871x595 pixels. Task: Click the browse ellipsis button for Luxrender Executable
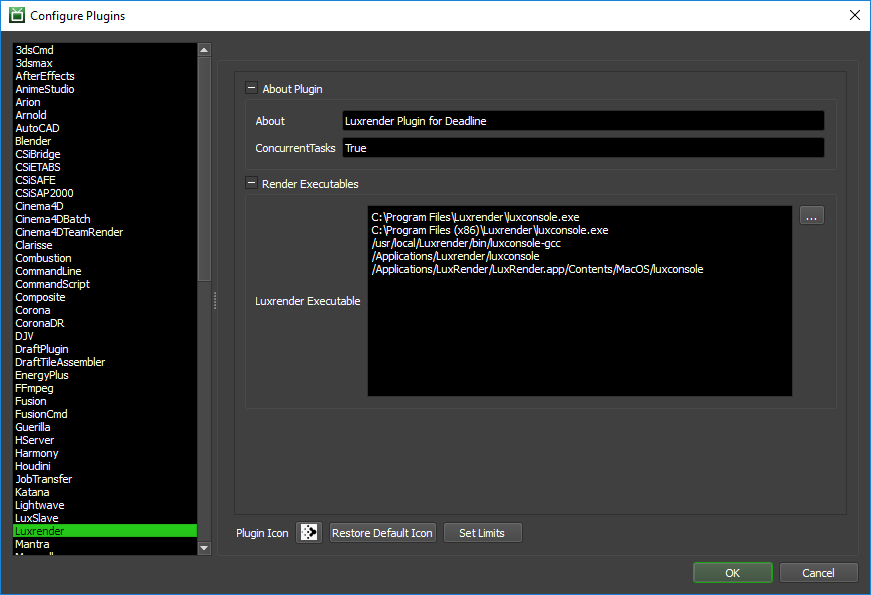click(x=811, y=215)
